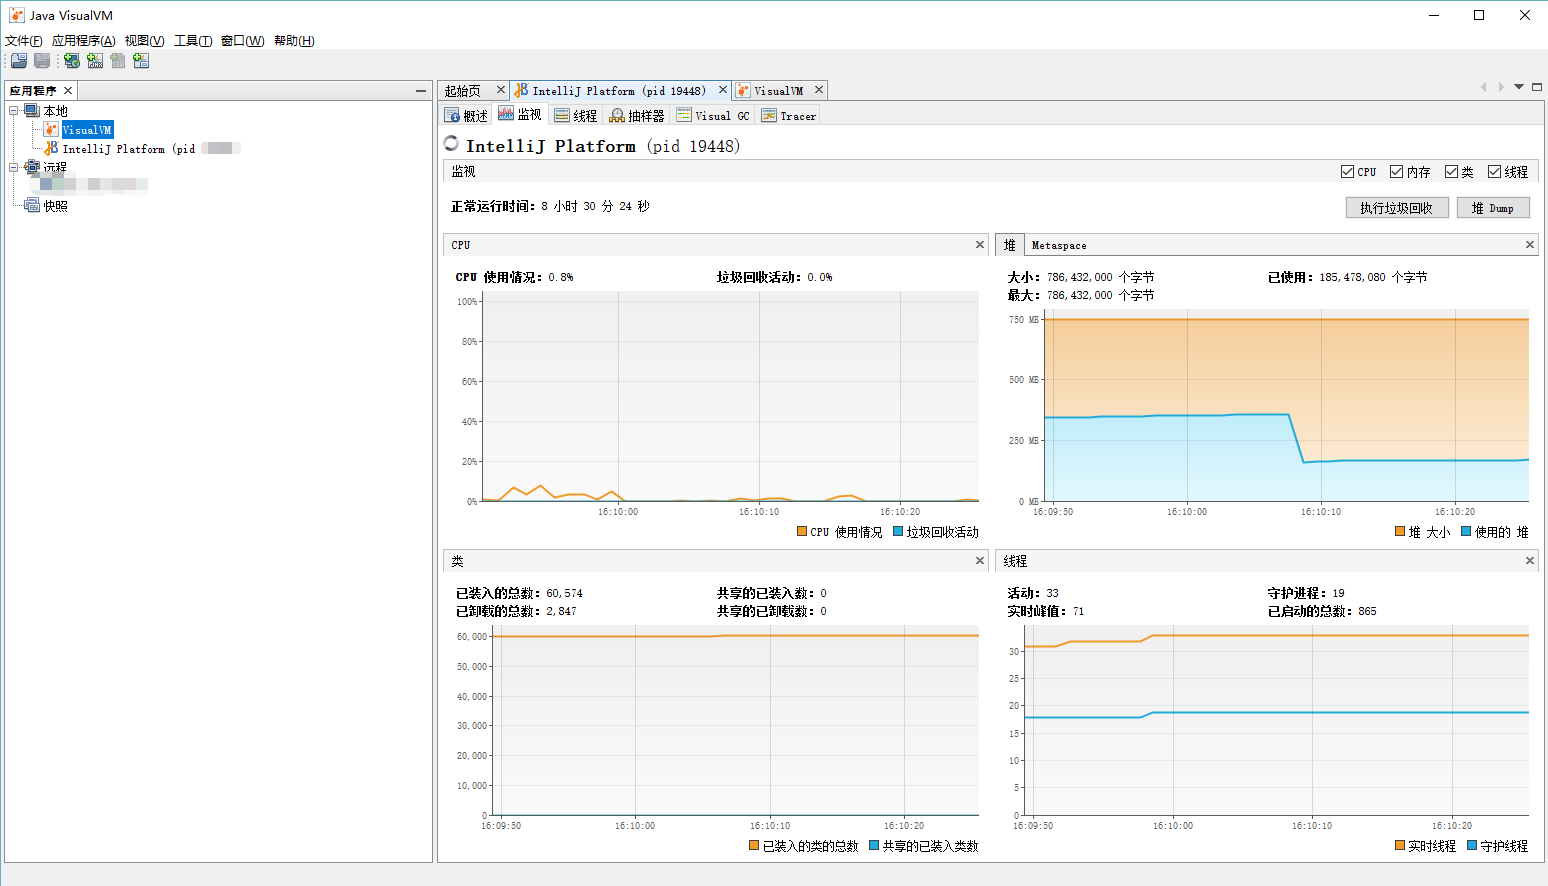Close the 堆 memory chart panel

[1530, 245]
